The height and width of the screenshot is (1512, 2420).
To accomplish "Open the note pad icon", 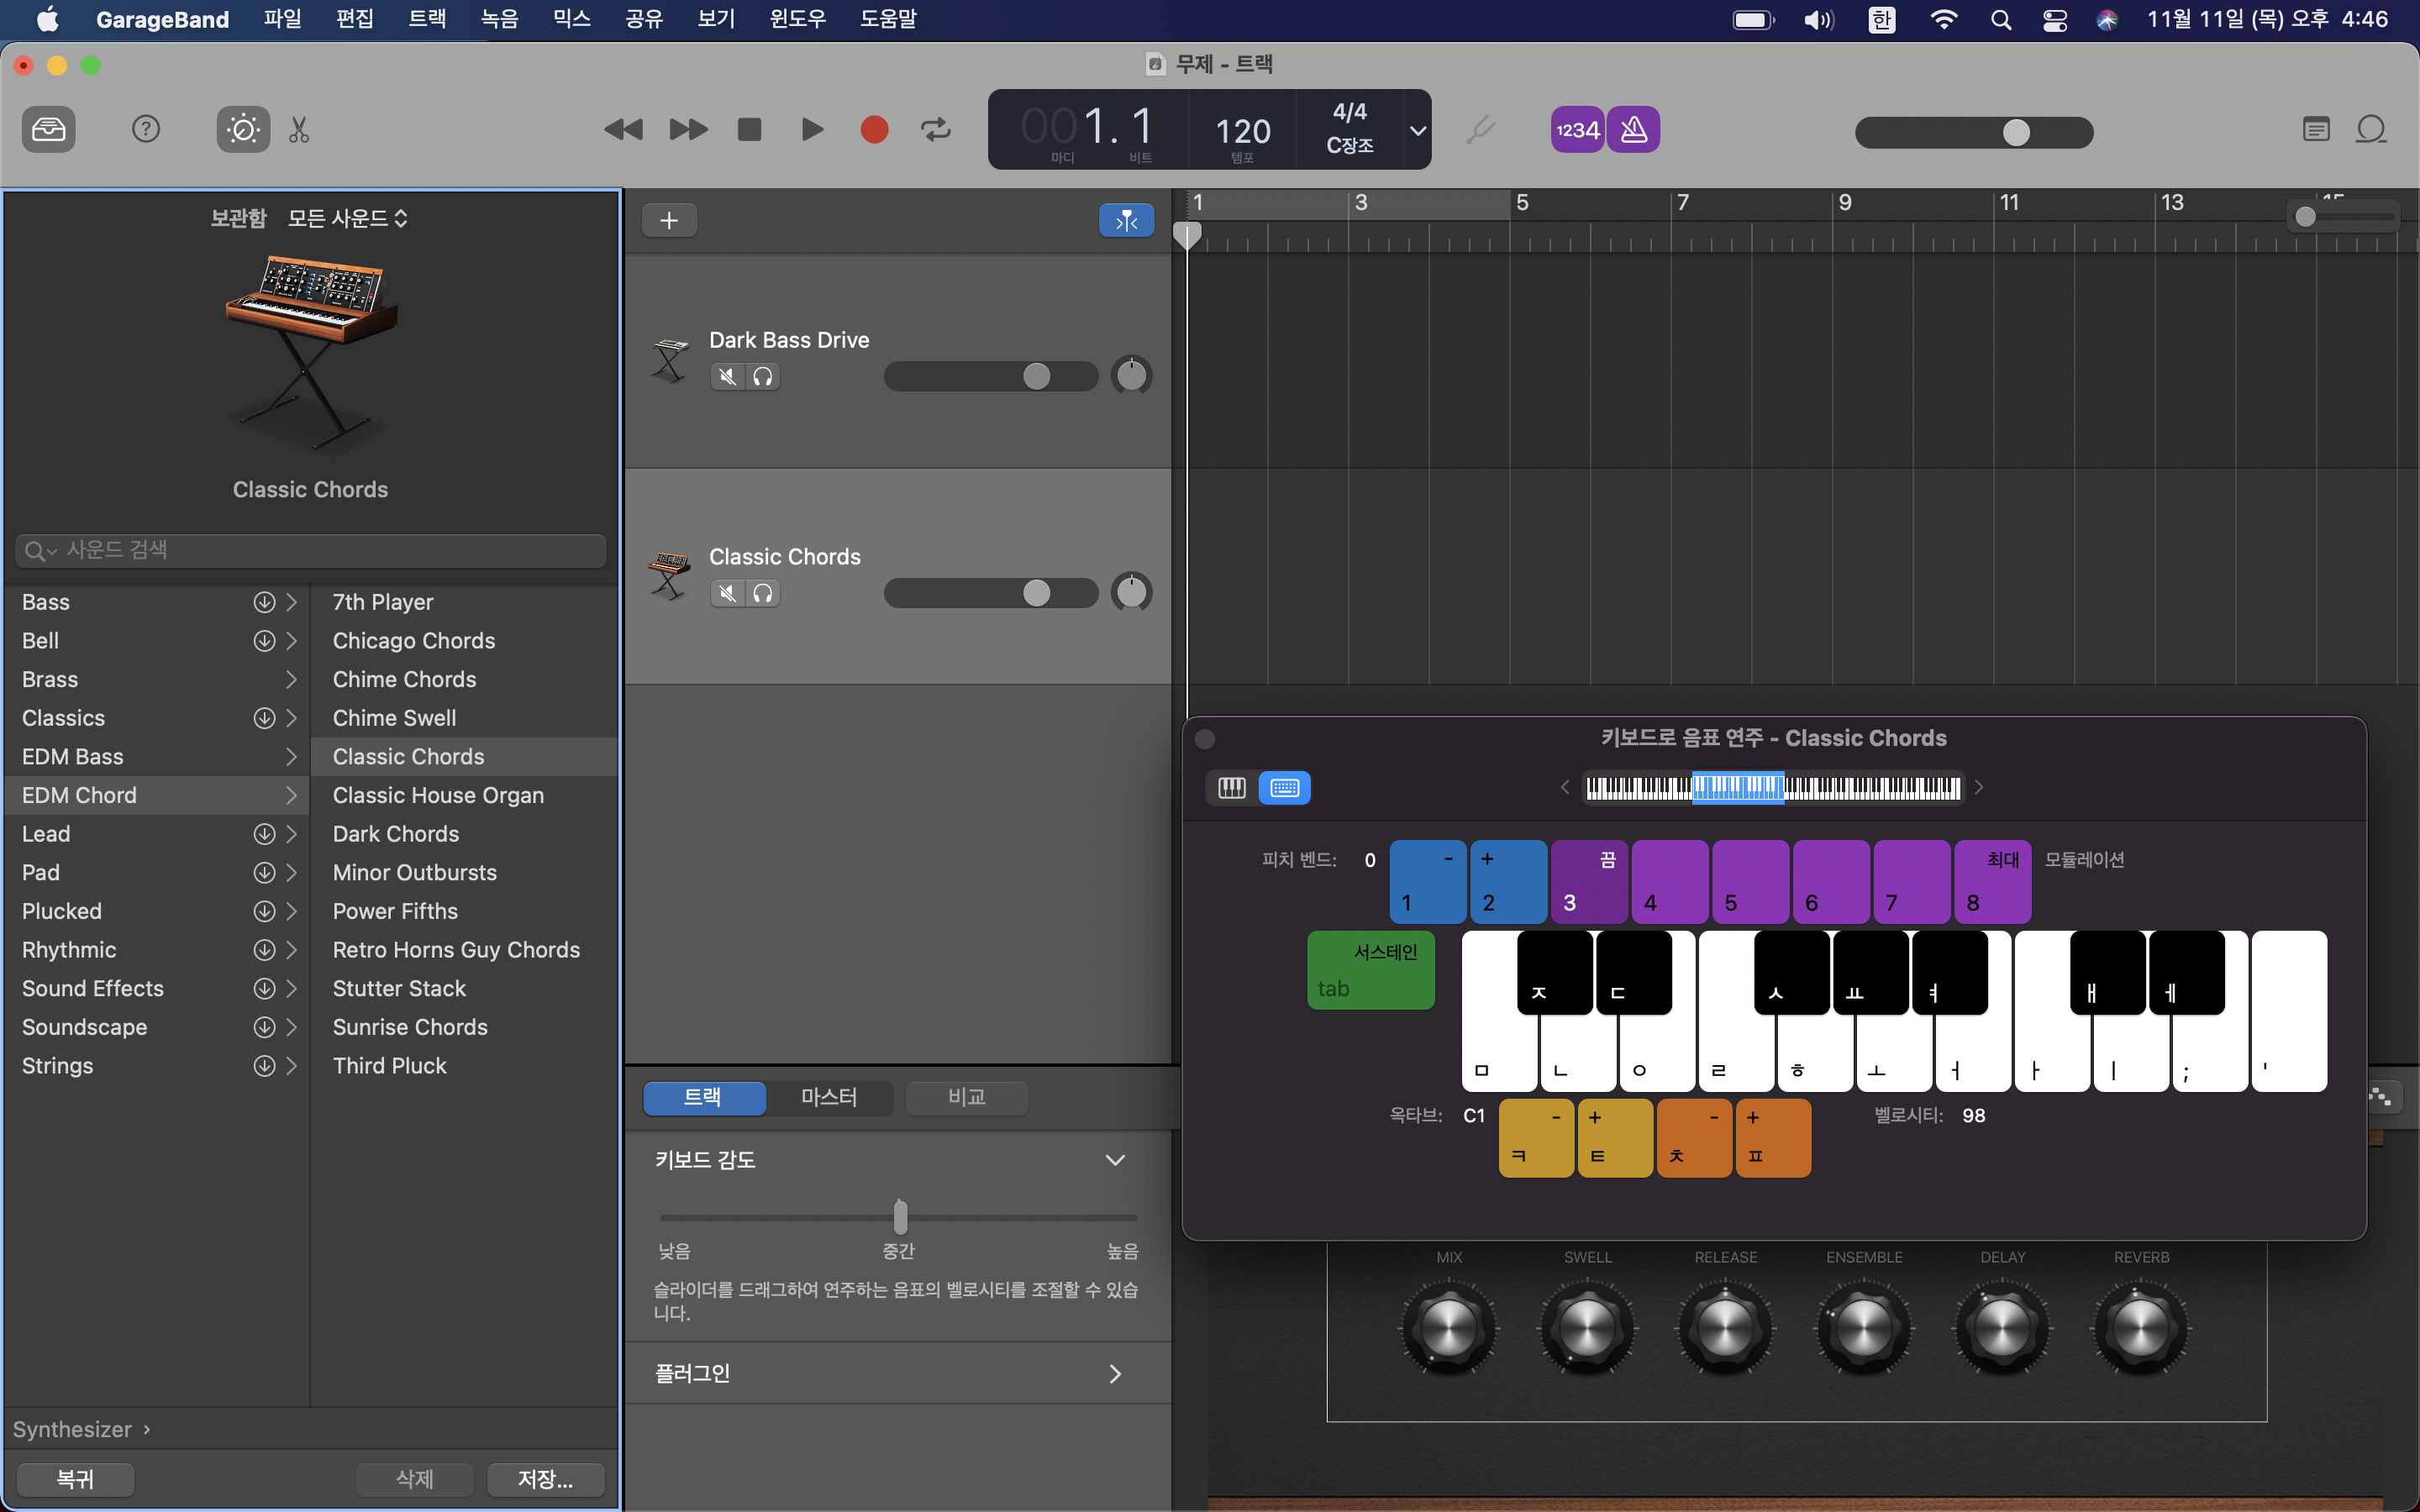I will pyautogui.click(x=2316, y=130).
